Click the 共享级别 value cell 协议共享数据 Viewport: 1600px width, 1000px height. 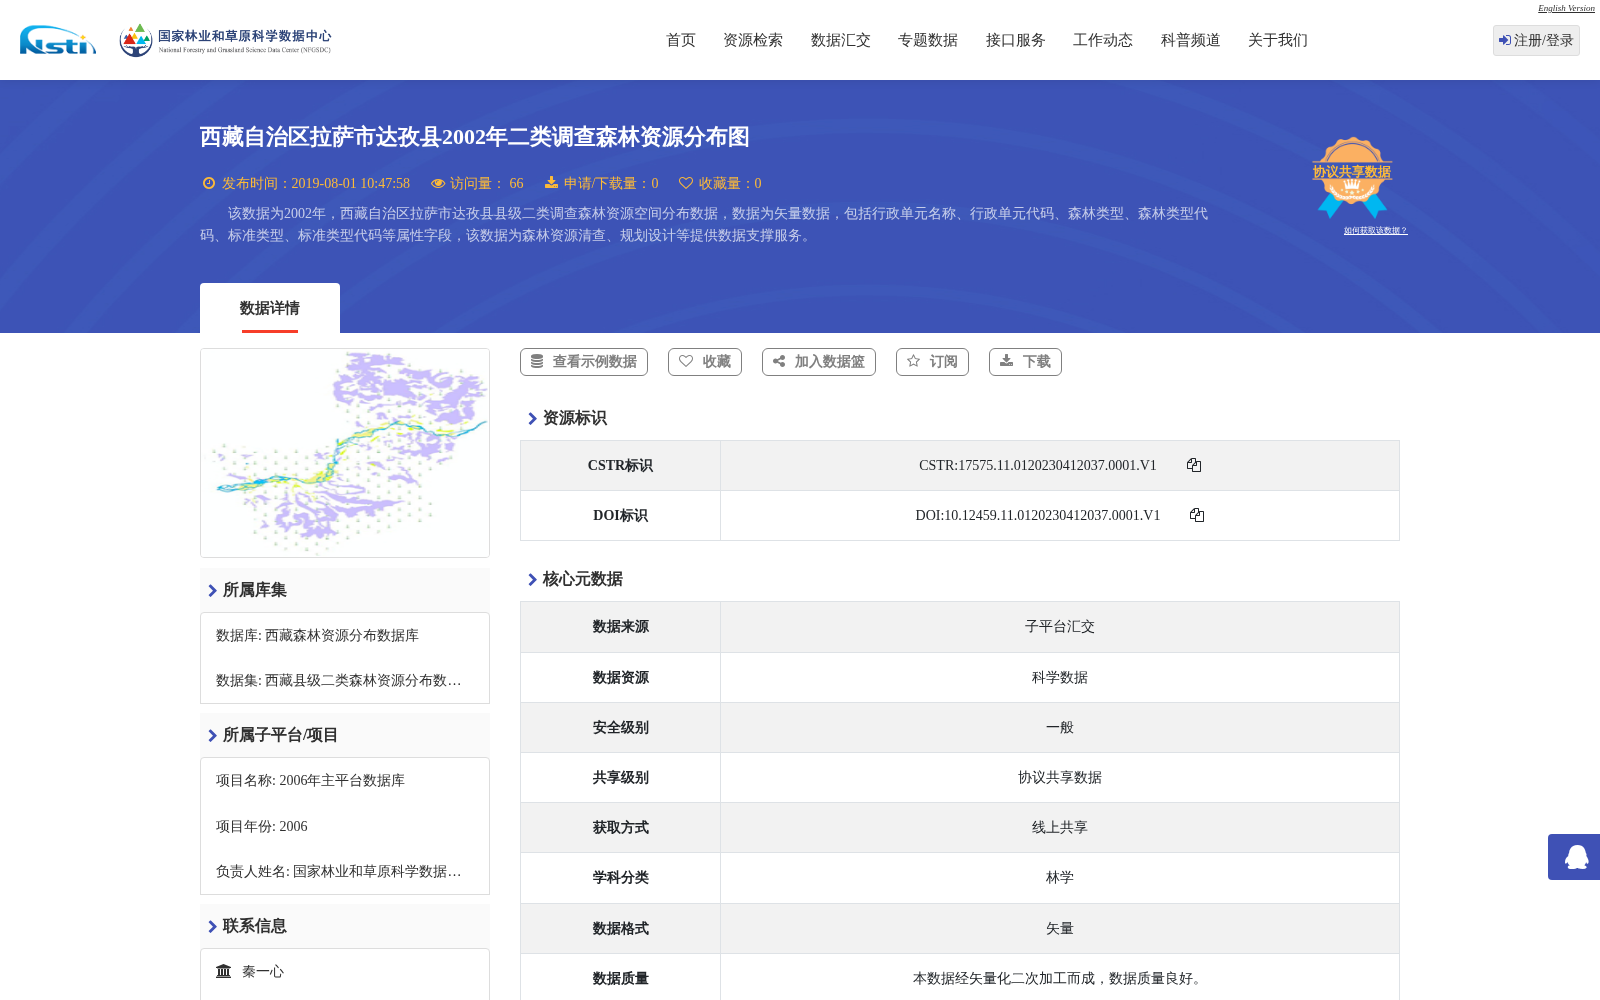coord(1060,777)
